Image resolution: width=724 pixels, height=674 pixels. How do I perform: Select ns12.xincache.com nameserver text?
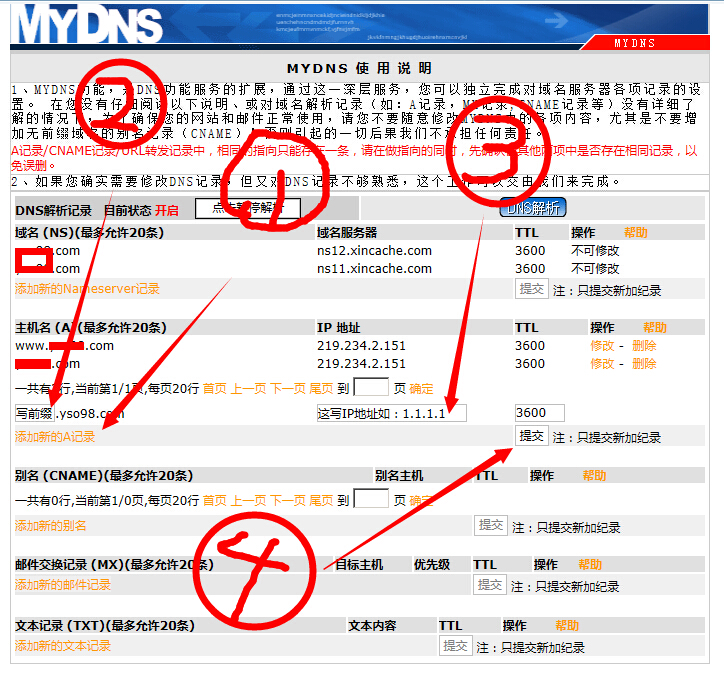(x=374, y=251)
